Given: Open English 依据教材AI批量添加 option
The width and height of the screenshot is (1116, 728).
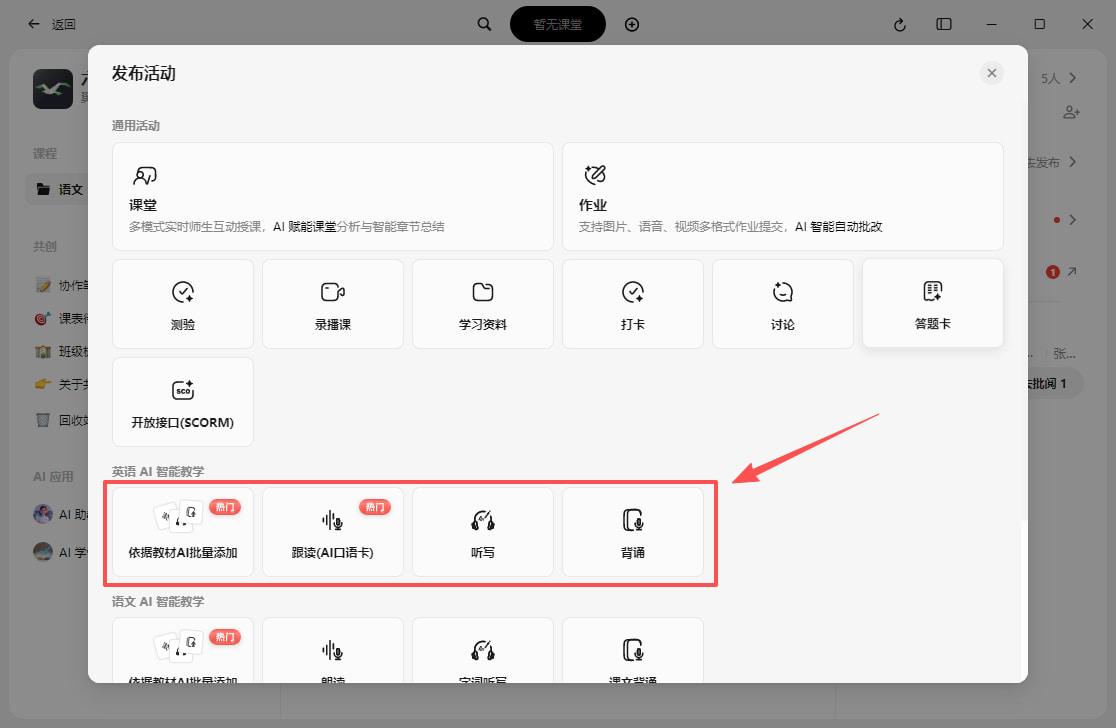Looking at the screenshot, I should (183, 532).
